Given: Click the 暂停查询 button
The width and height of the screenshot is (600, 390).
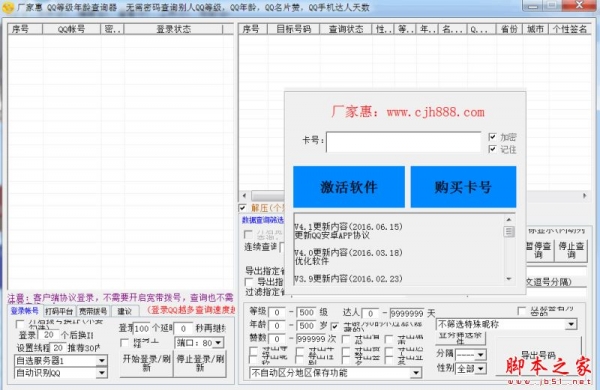Looking at the screenshot, I should click(x=539, y=250).
